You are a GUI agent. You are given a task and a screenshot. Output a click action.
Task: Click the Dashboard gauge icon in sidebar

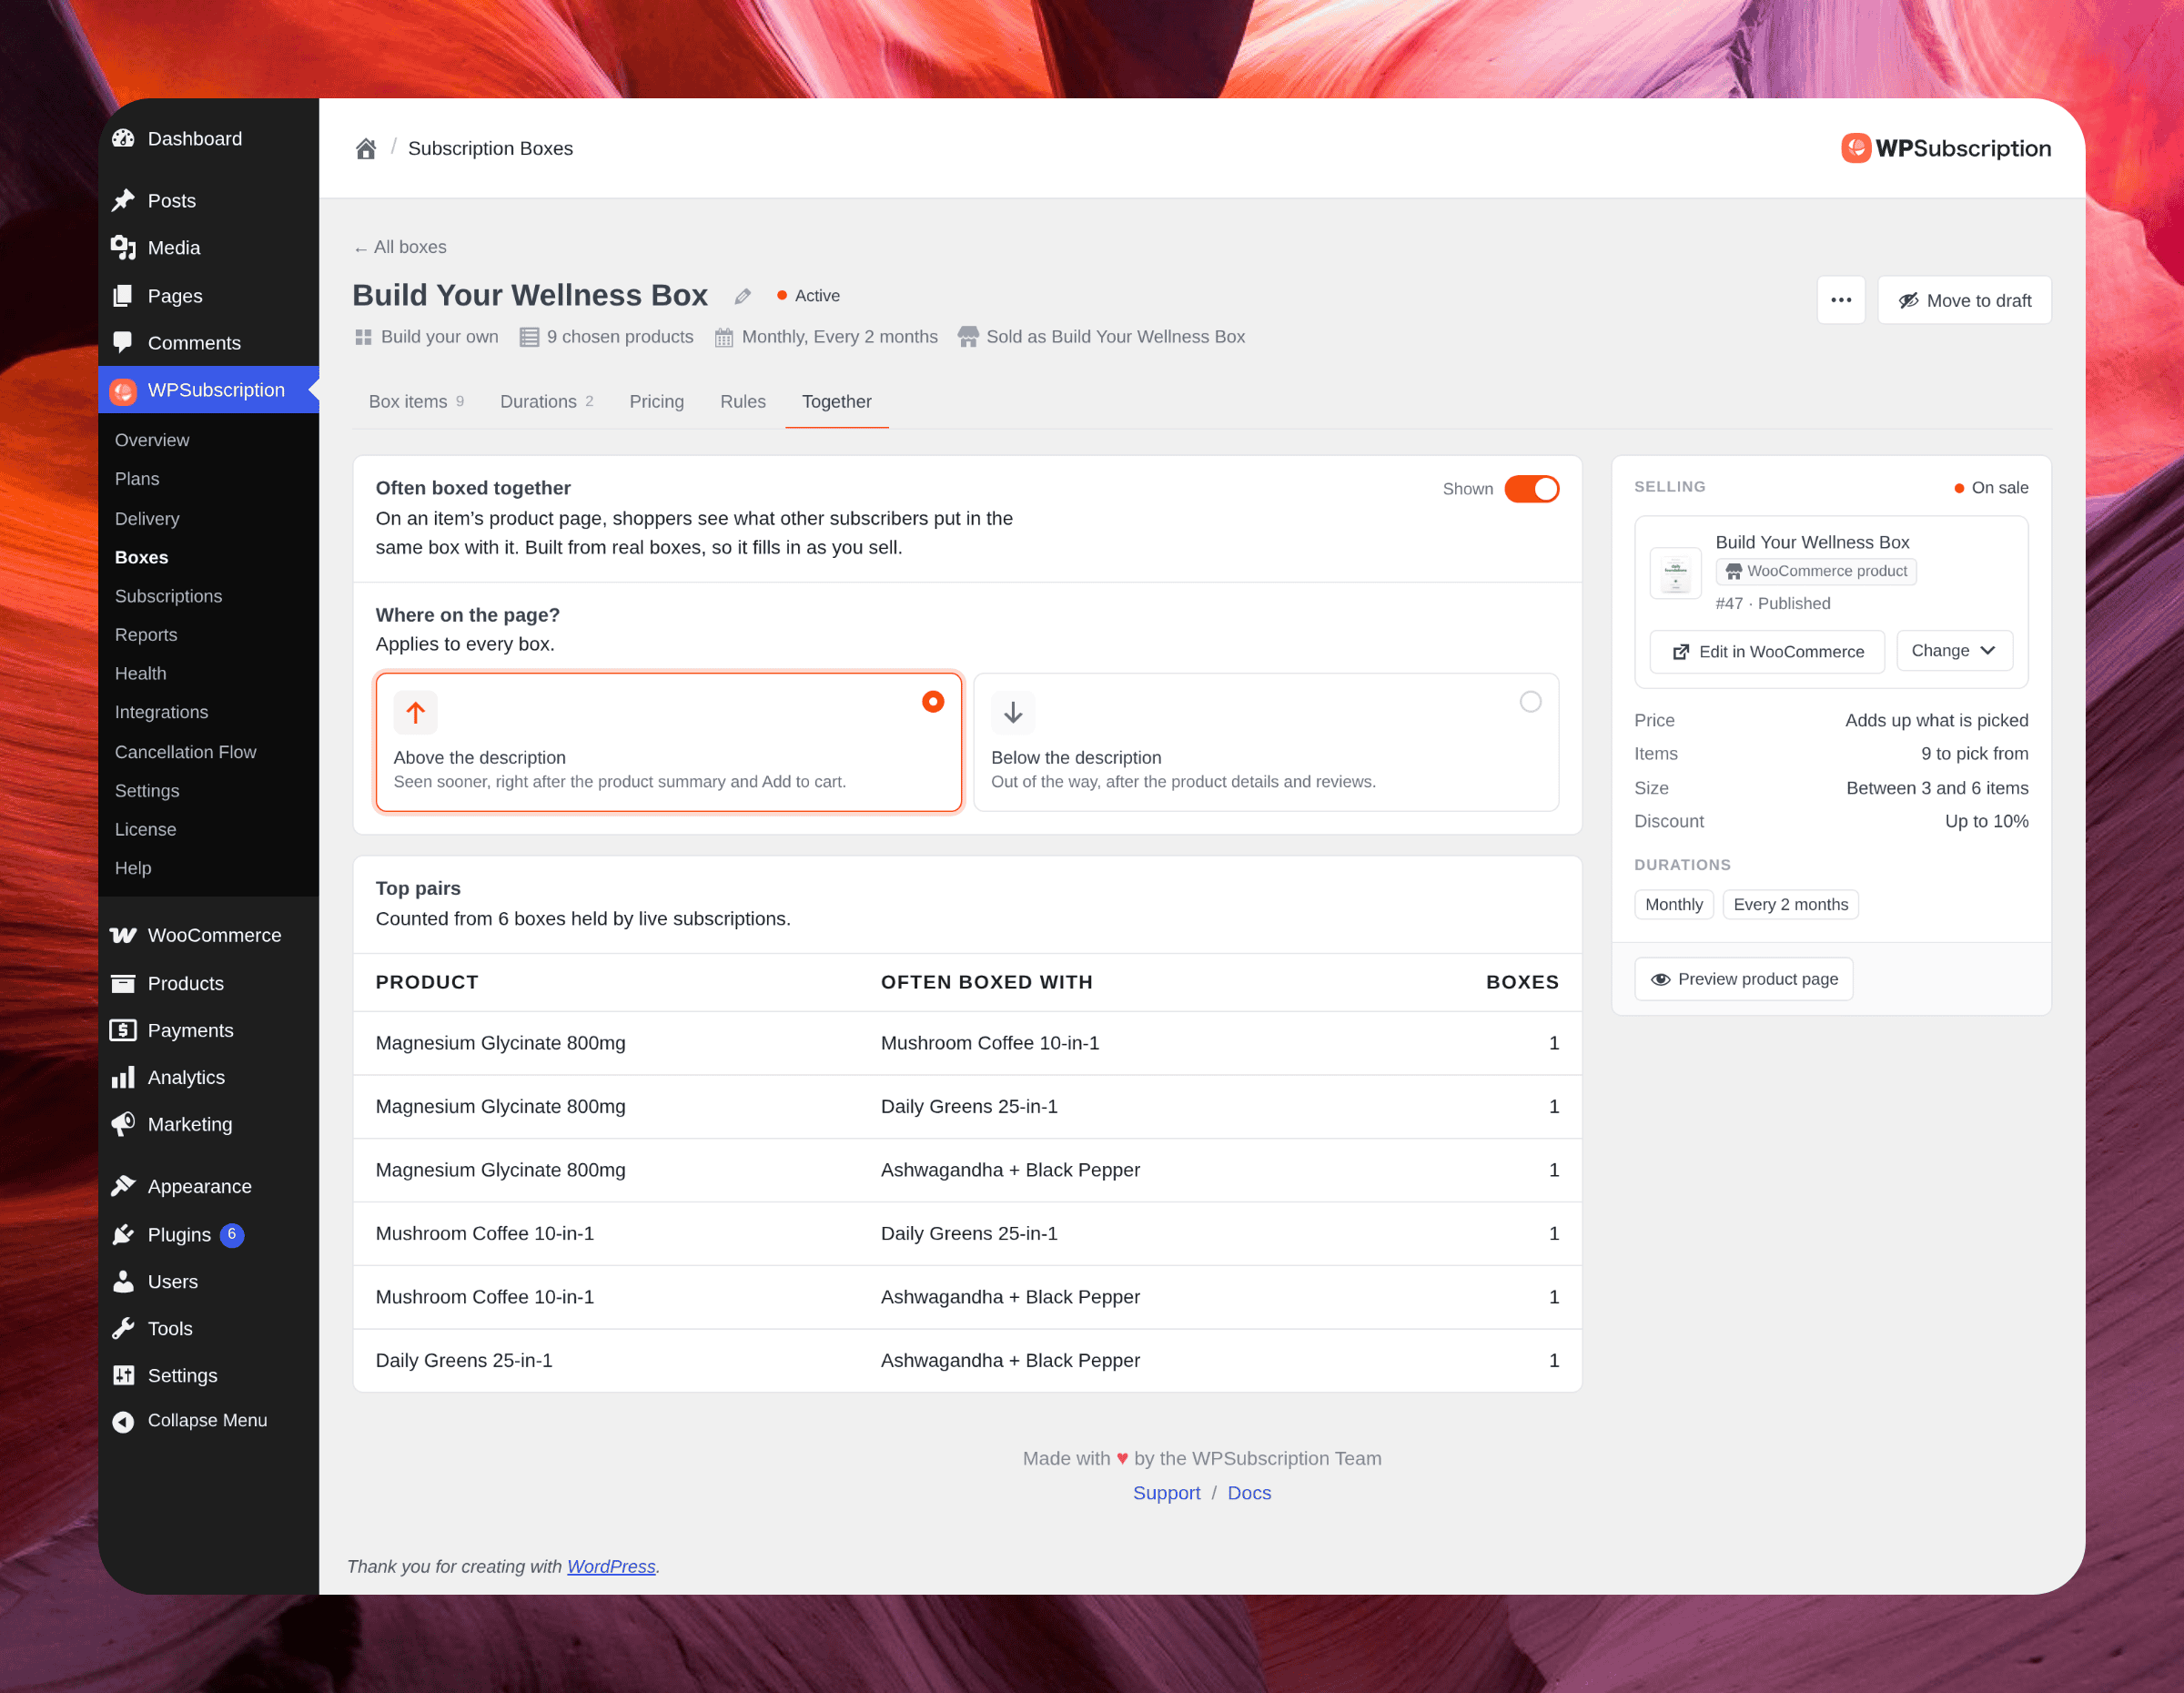click(x=123, y=139)
